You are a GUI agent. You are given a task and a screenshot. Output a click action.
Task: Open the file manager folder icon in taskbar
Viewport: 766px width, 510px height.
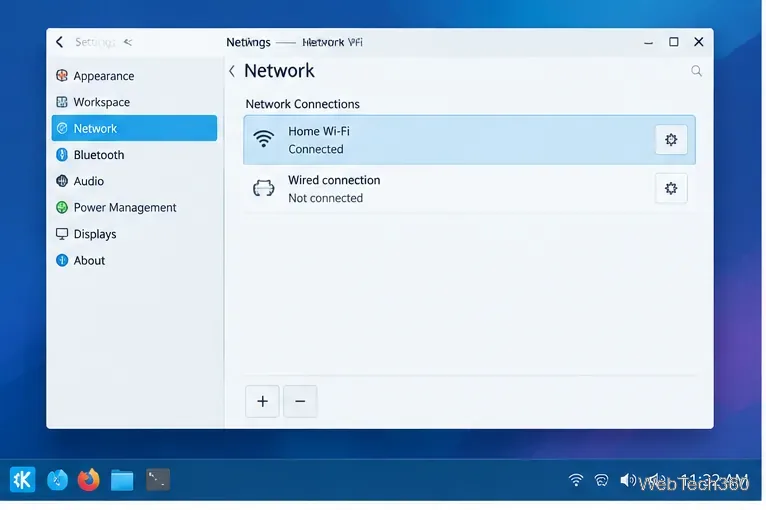(x=122, y=480)
